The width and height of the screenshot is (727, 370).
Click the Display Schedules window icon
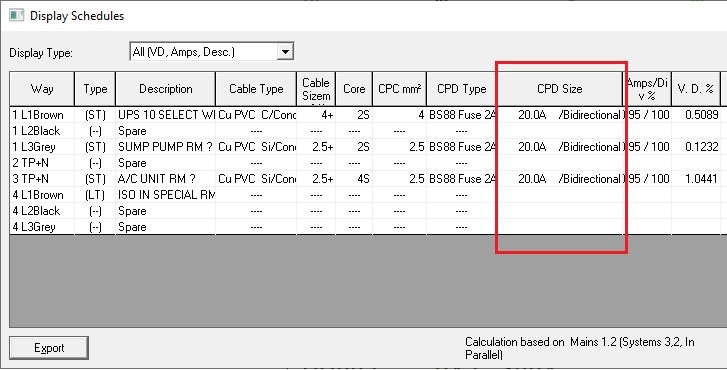tap(17, 15)
